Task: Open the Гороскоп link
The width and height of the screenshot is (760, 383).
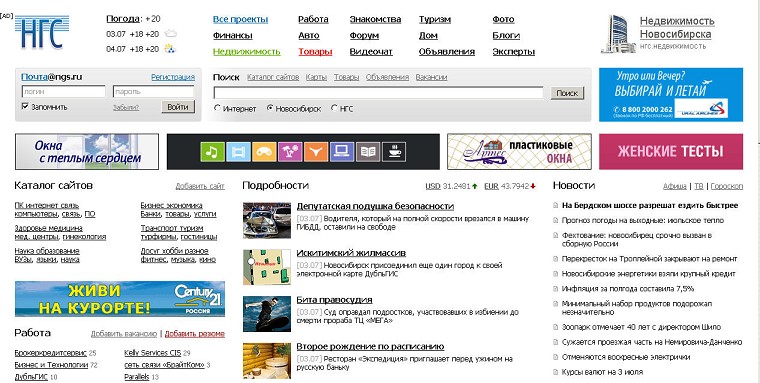Action: click(727, 186)
